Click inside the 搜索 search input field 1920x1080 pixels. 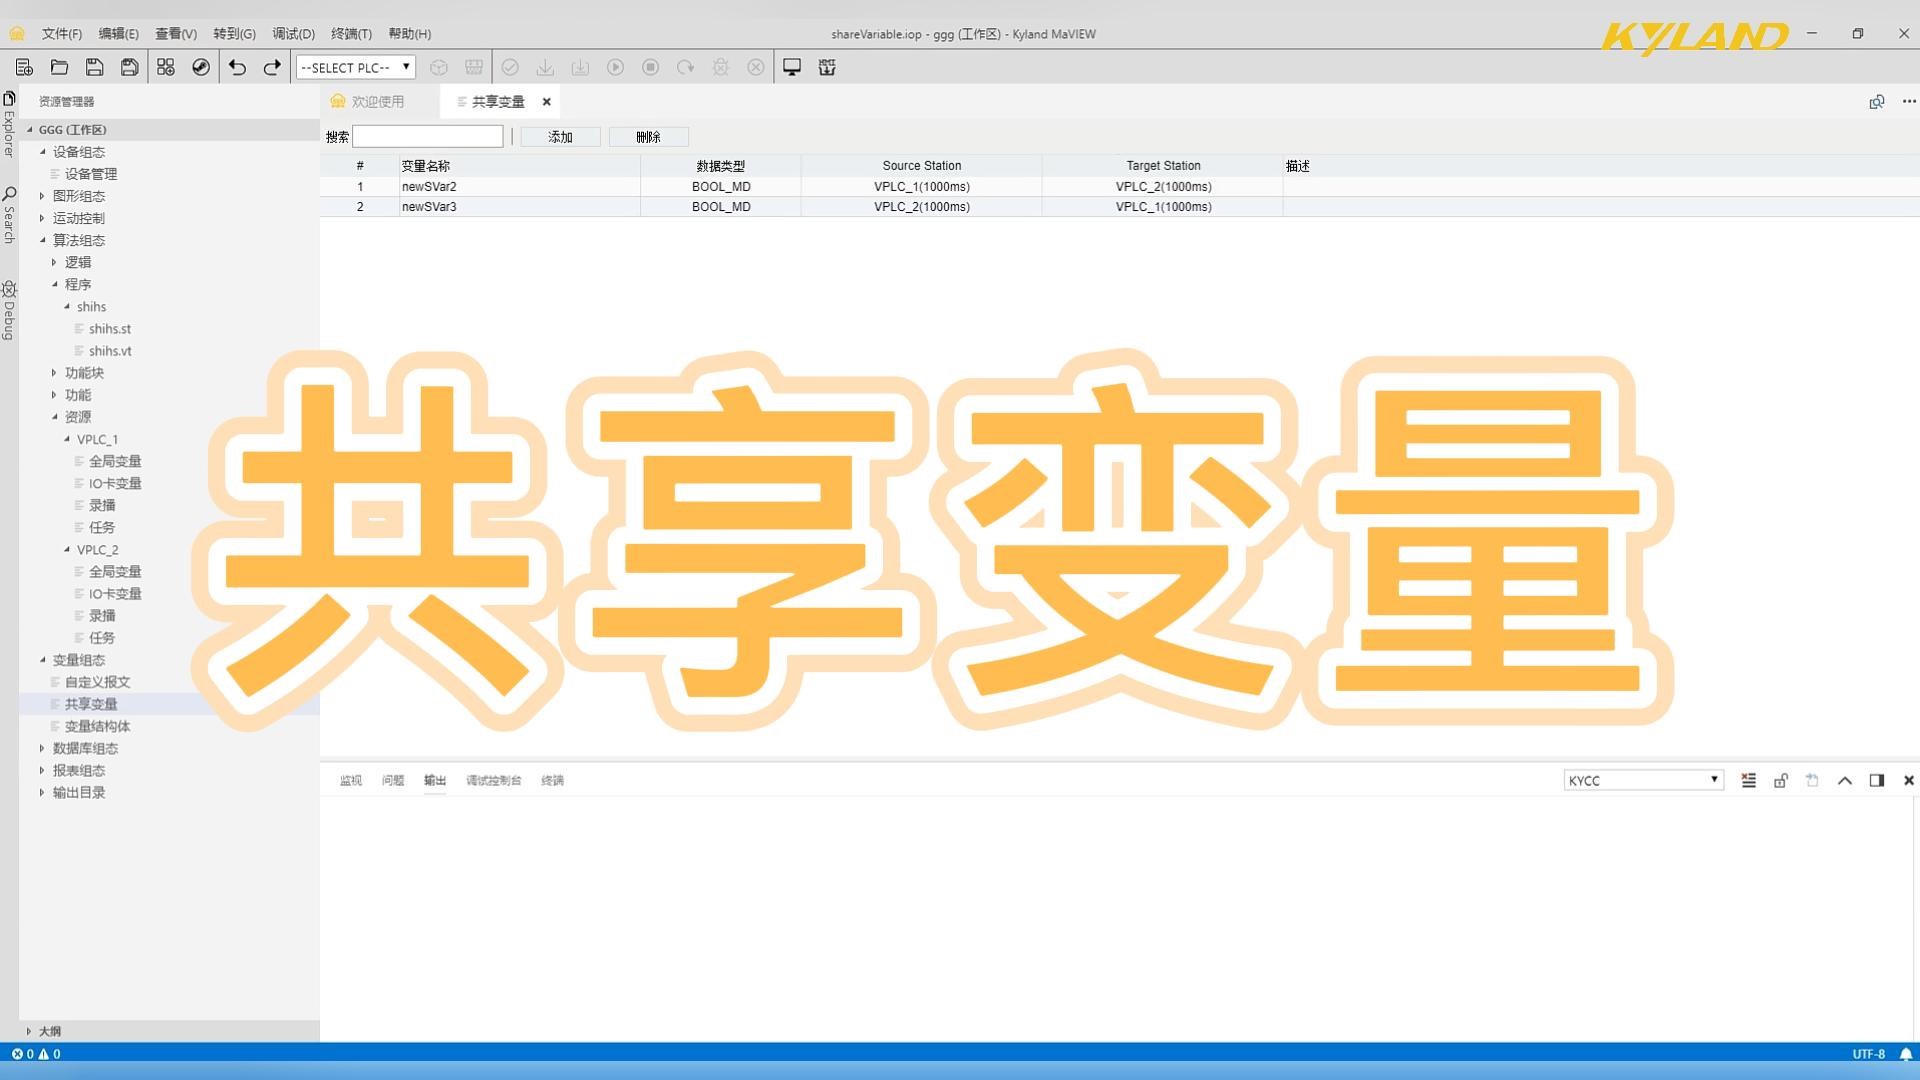428,136
